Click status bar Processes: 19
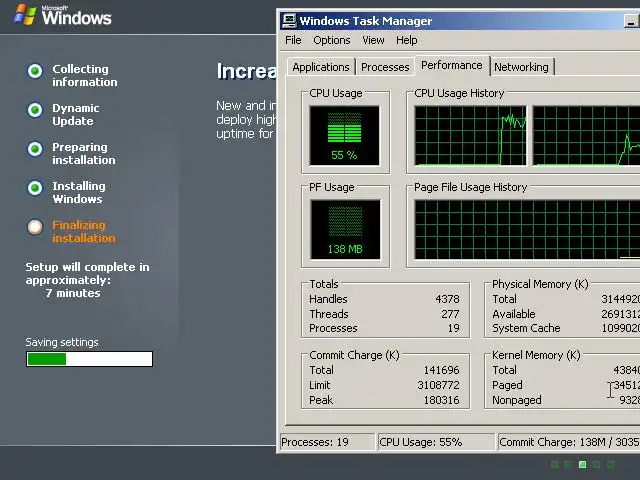The image size is (640, 480). 327,442
